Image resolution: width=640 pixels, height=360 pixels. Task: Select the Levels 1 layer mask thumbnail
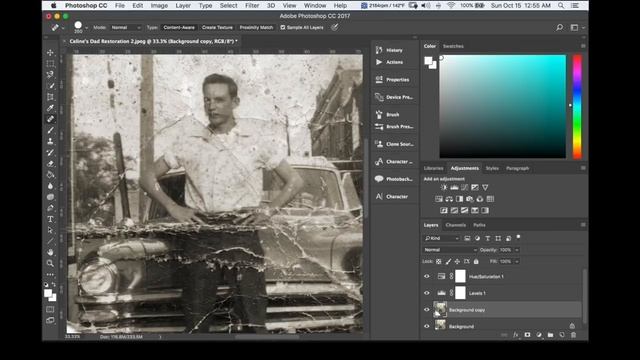(x=460, y=293)
